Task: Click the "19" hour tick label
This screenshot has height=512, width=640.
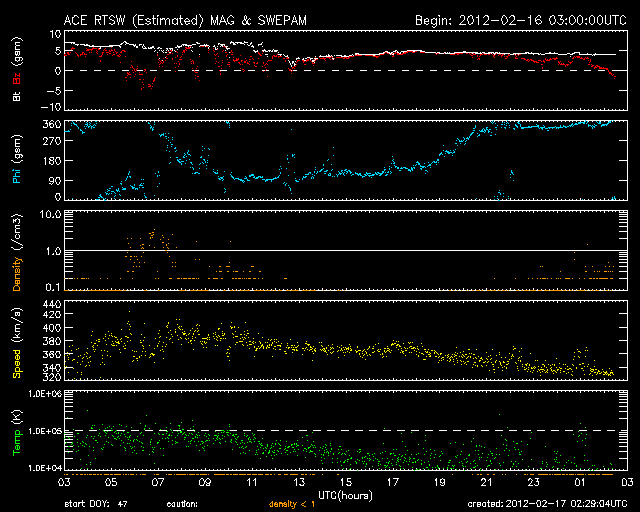Action: tap(440, 482)
